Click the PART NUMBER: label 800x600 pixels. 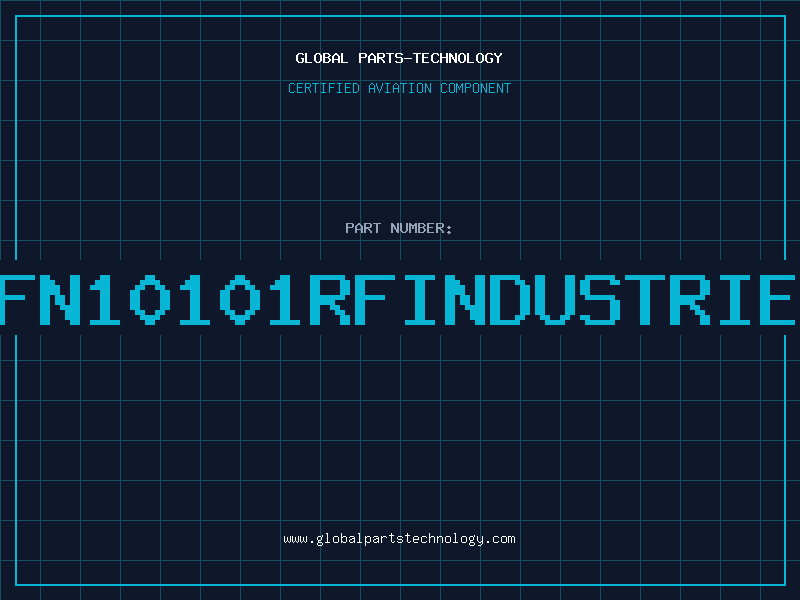(399, 228)
